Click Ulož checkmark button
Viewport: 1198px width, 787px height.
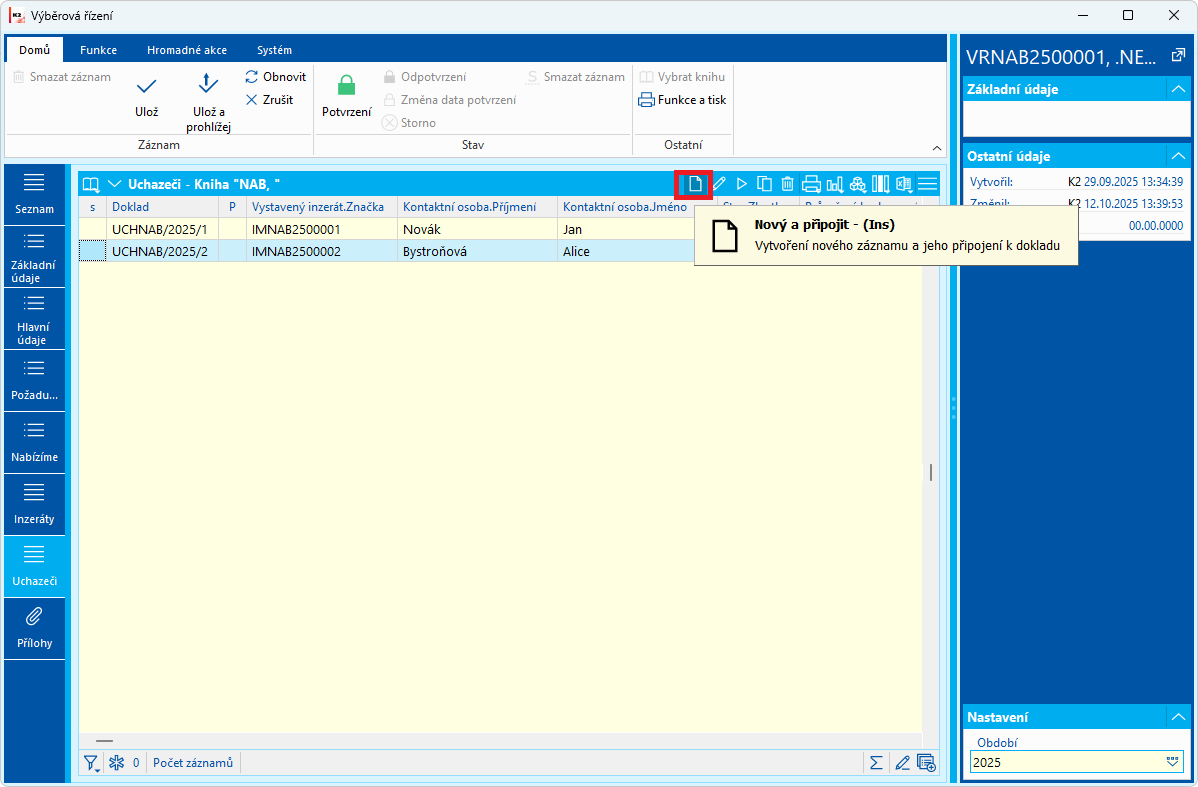click(x=147, y=96)
